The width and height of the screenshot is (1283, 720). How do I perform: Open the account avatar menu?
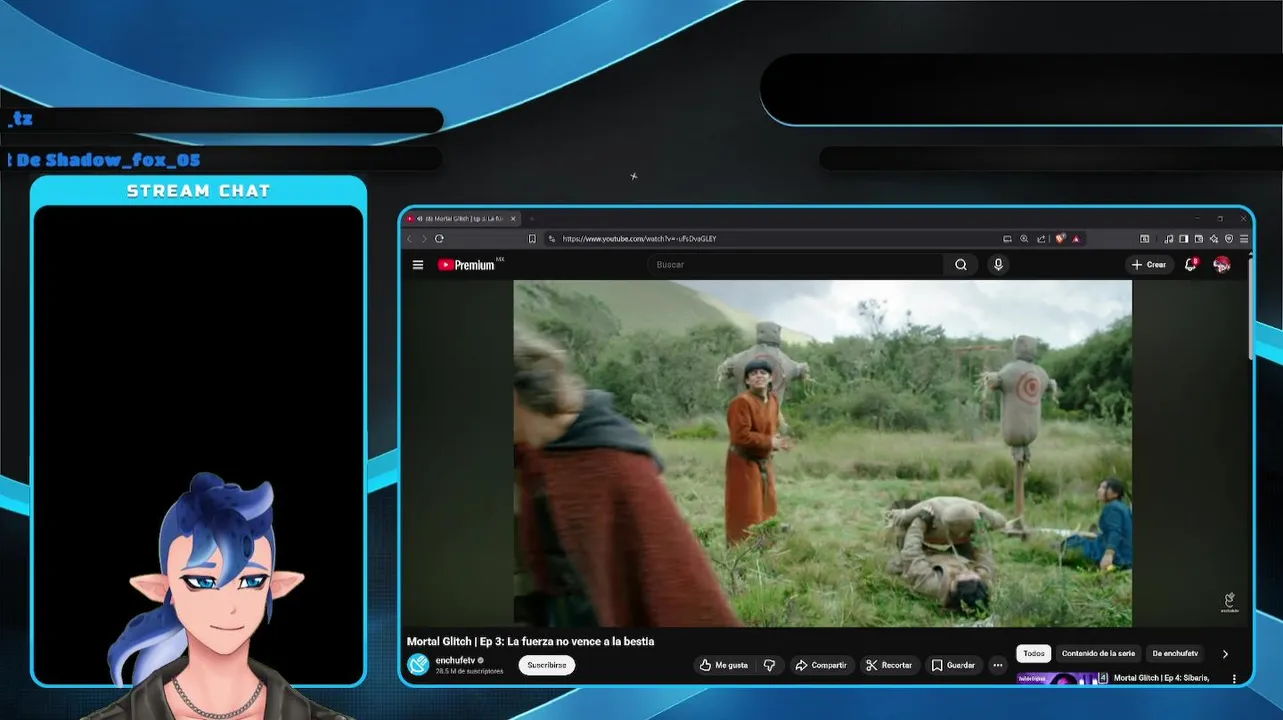pos(1221,264)
